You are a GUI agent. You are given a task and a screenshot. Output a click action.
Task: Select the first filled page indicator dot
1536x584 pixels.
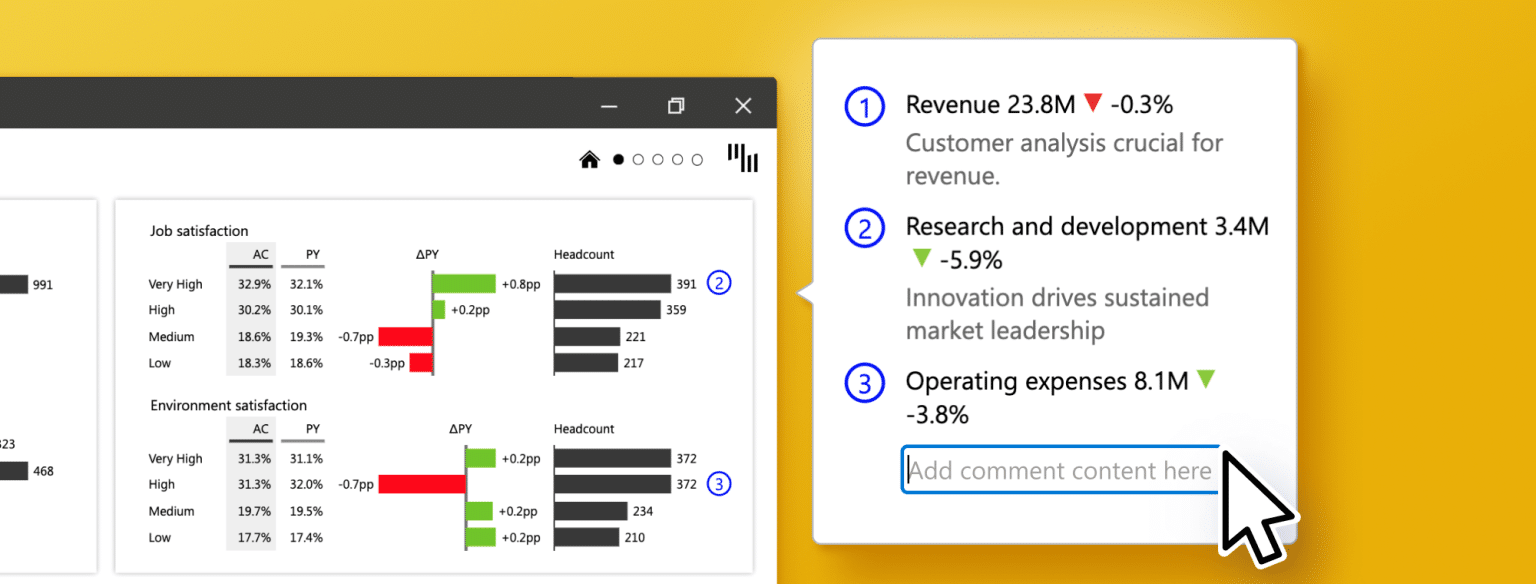tap(618, 159)
